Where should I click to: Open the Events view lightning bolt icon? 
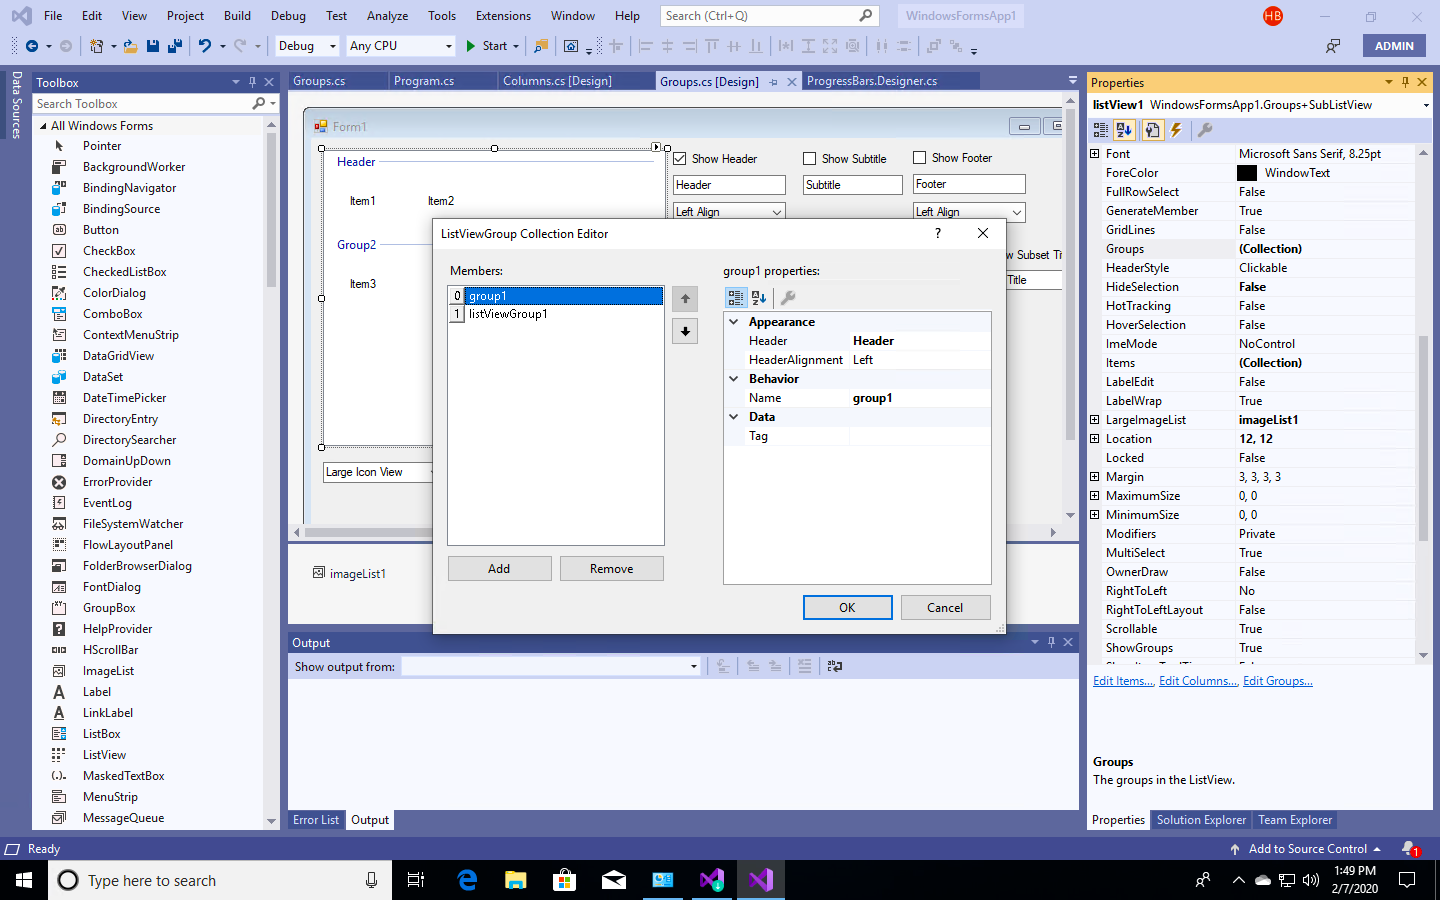pyautogui.click(x=1175, y=130)
